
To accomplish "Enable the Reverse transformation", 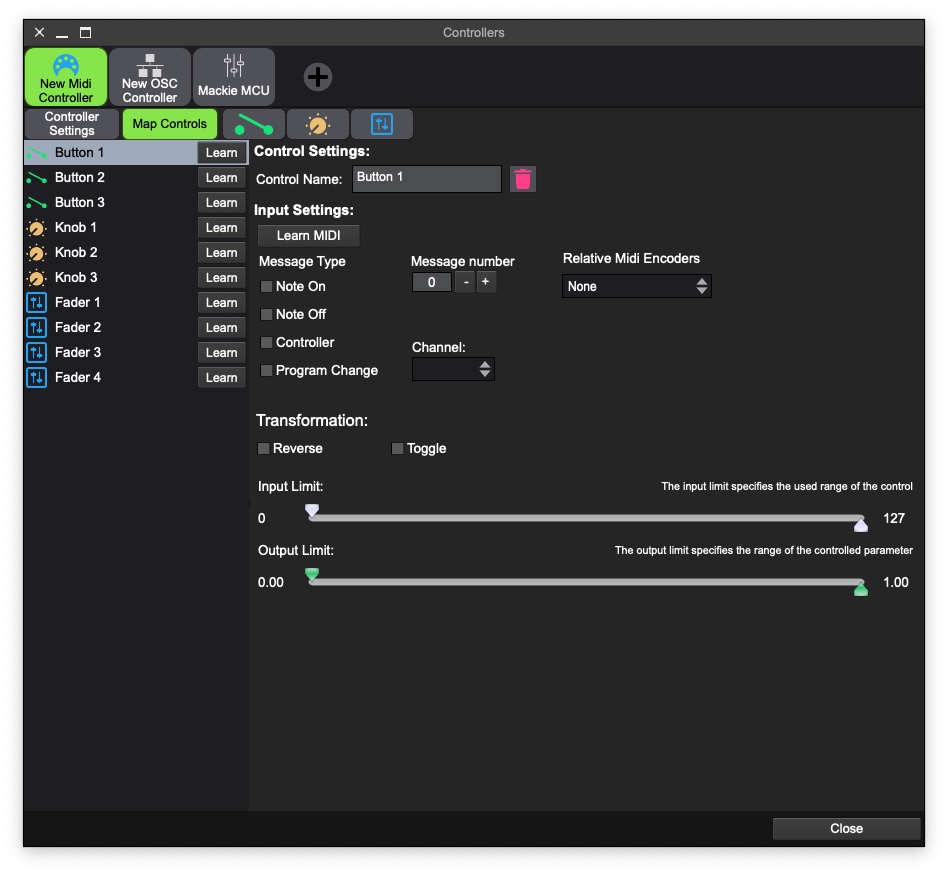I will 263,448.
